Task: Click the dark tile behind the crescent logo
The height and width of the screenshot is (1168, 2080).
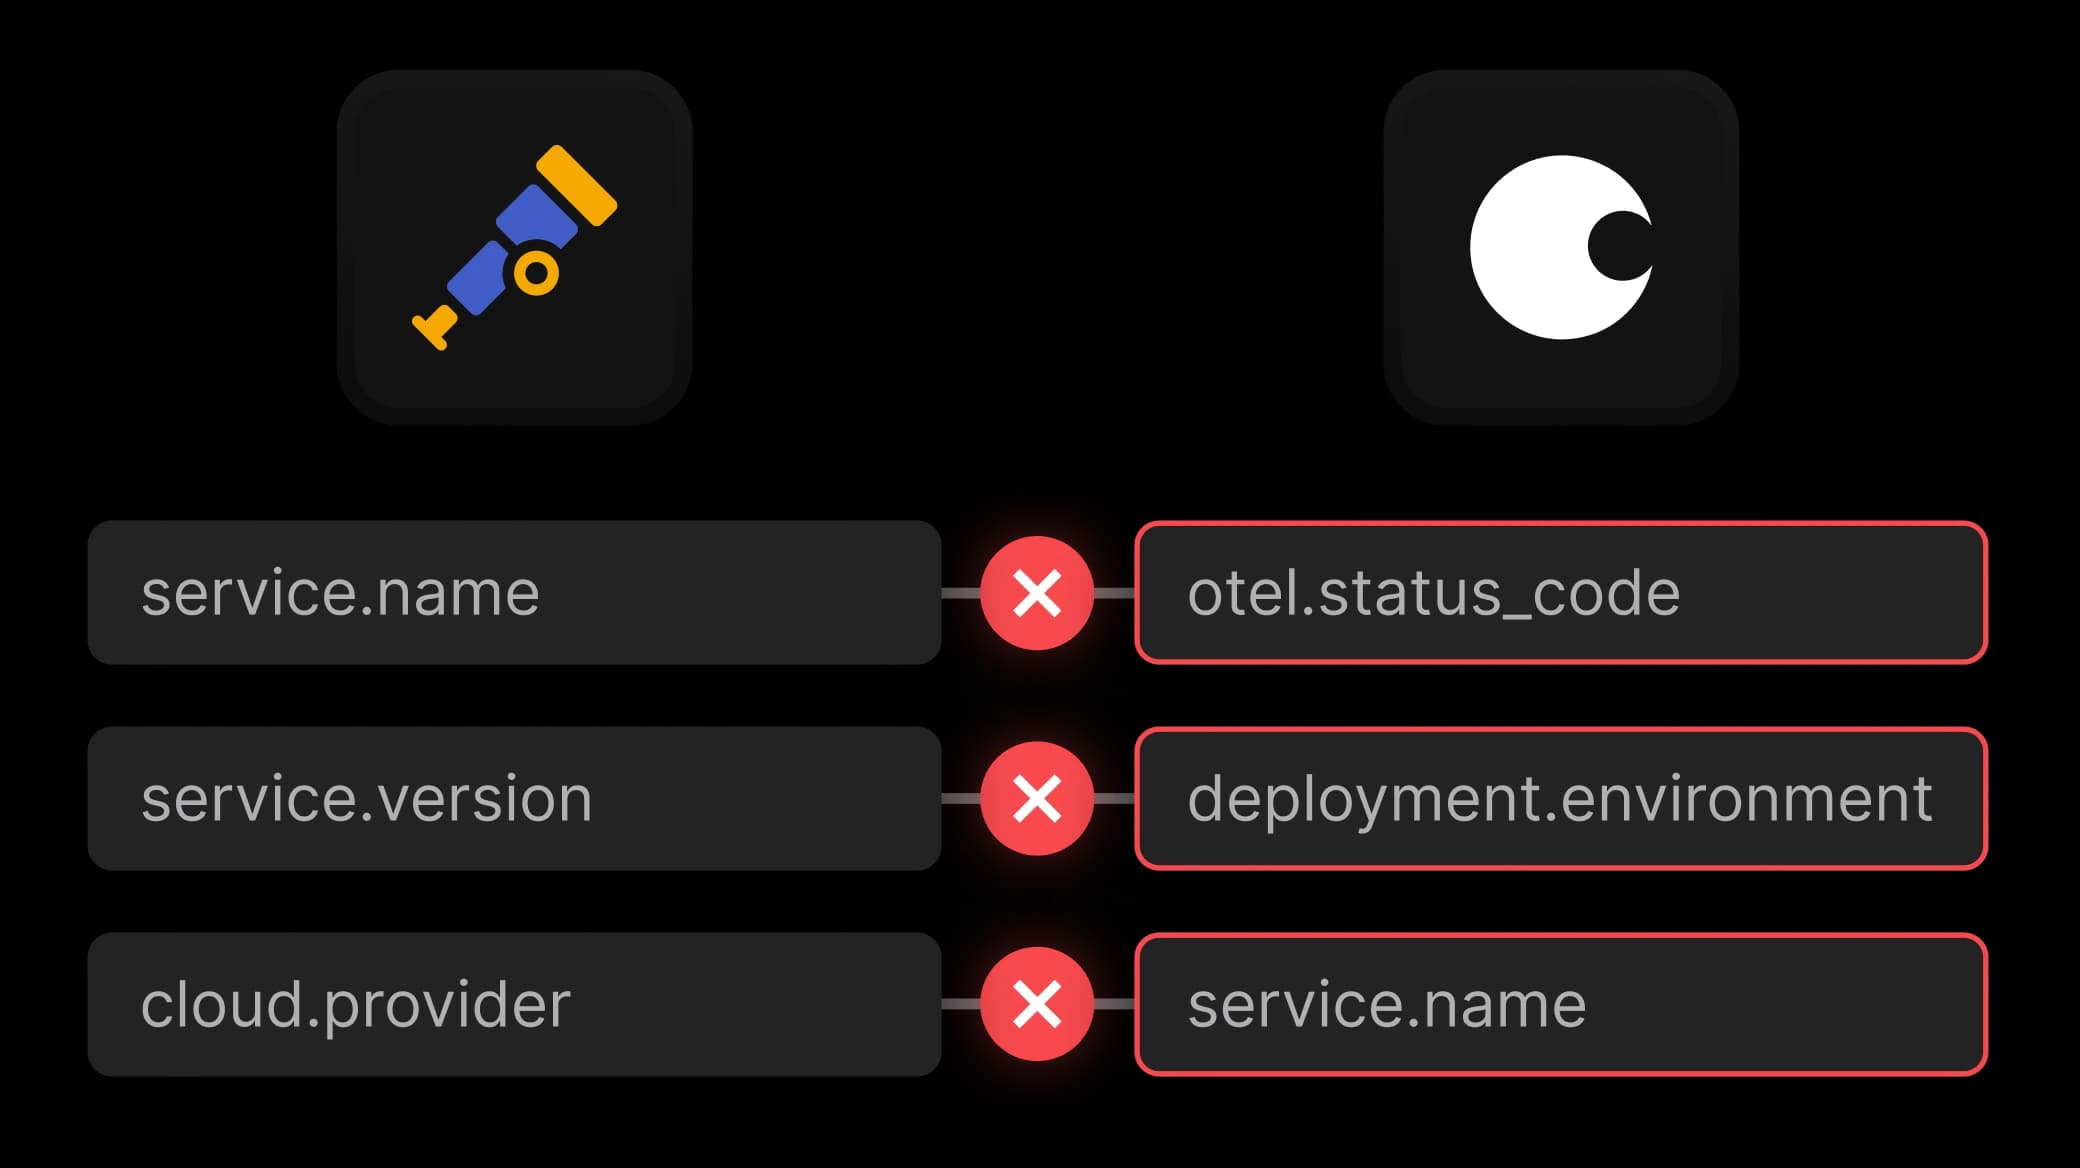Action: coord(1561,247)
